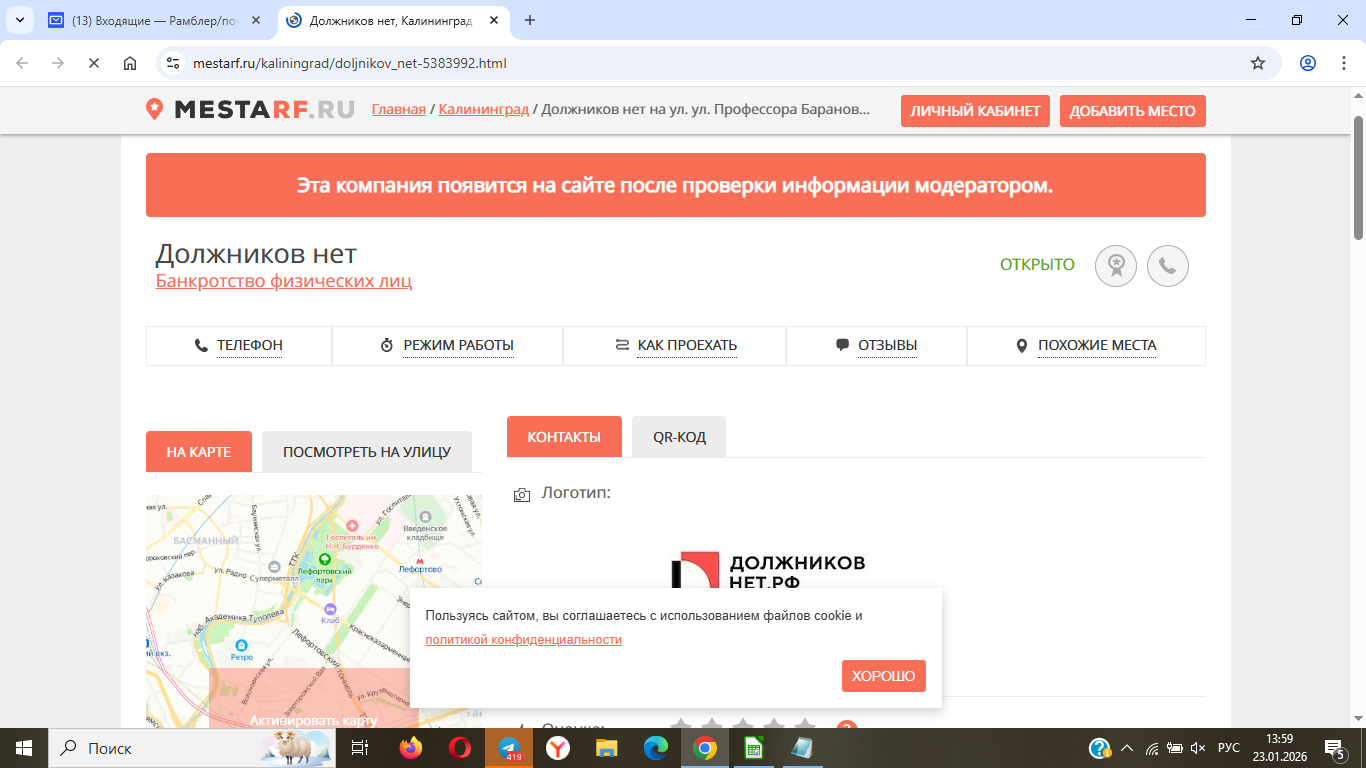Show hidden tray icons chevron
The height and width of the screenshot is (768, 1366).
tap(1127, 748)
